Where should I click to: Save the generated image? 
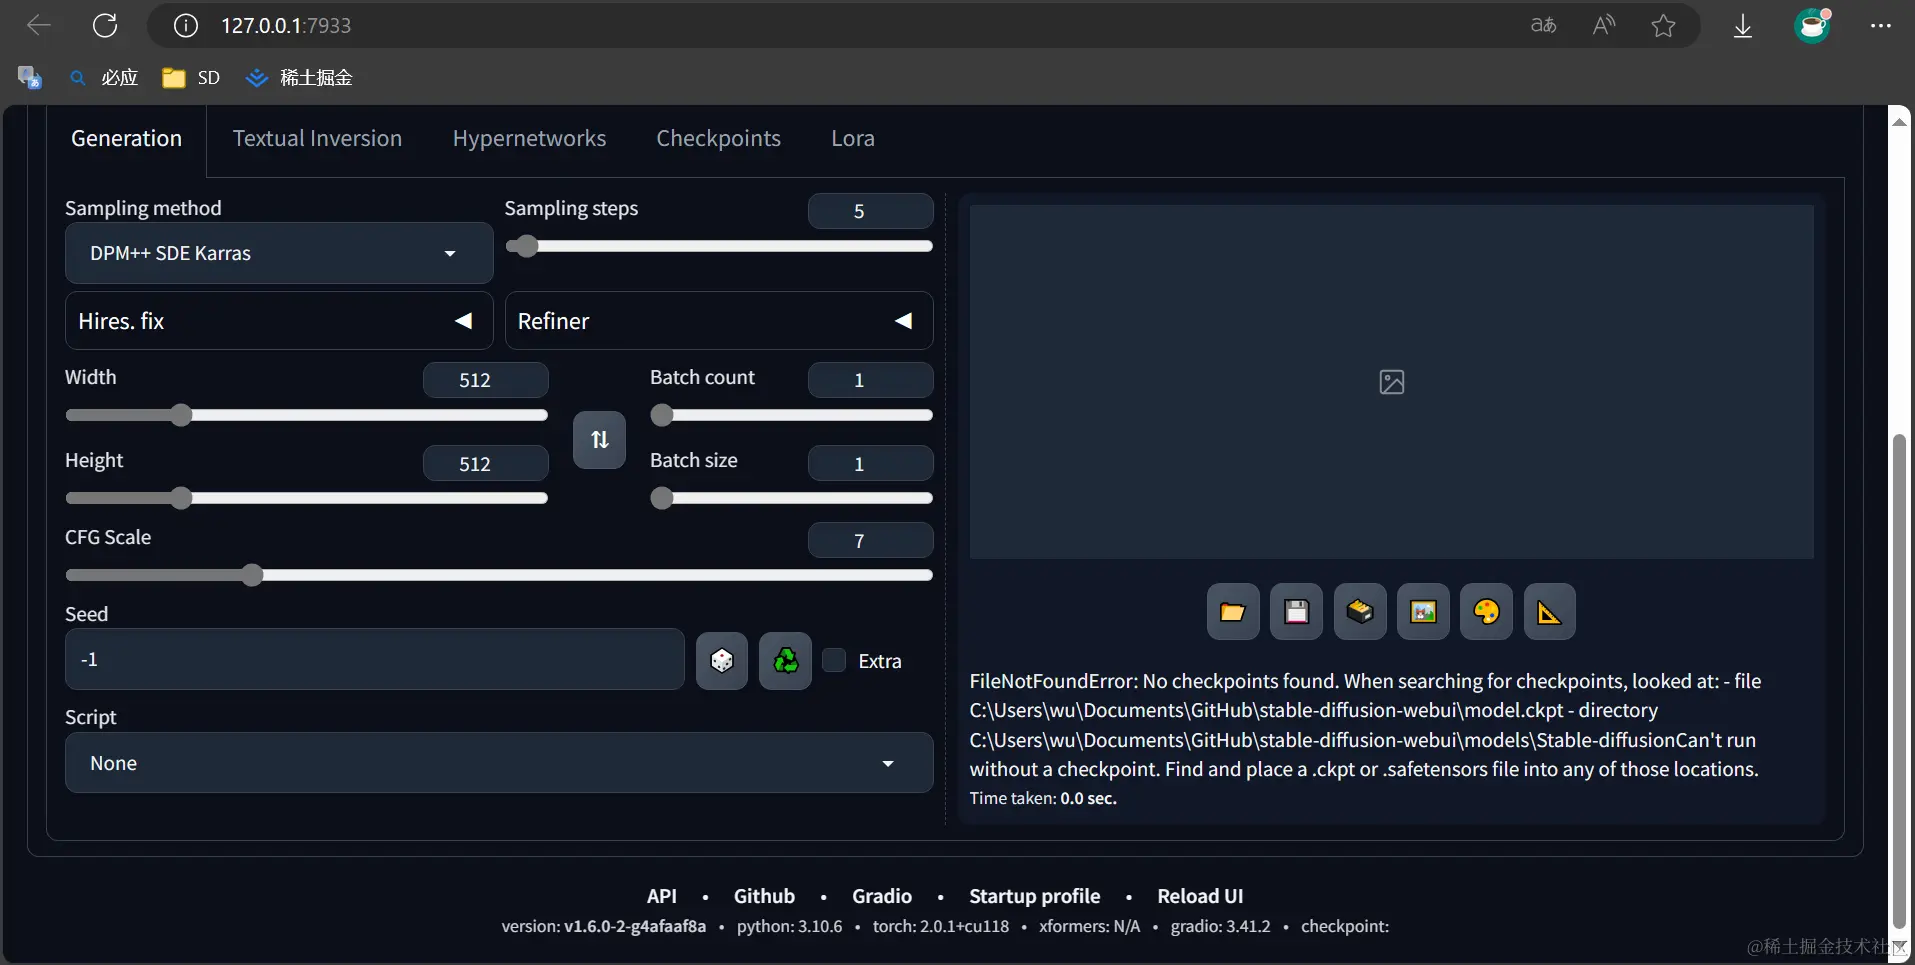(1296, 611)
